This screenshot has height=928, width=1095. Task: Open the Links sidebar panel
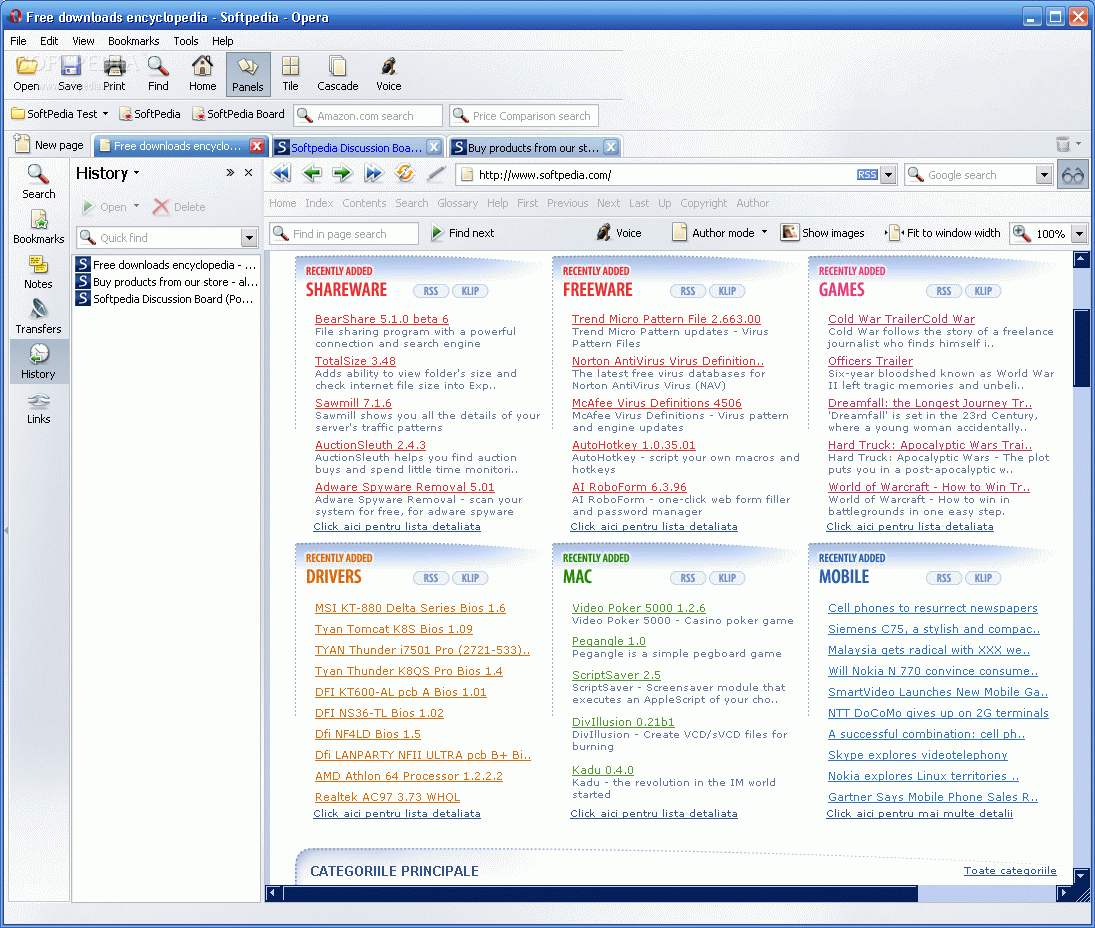(38, 406)
